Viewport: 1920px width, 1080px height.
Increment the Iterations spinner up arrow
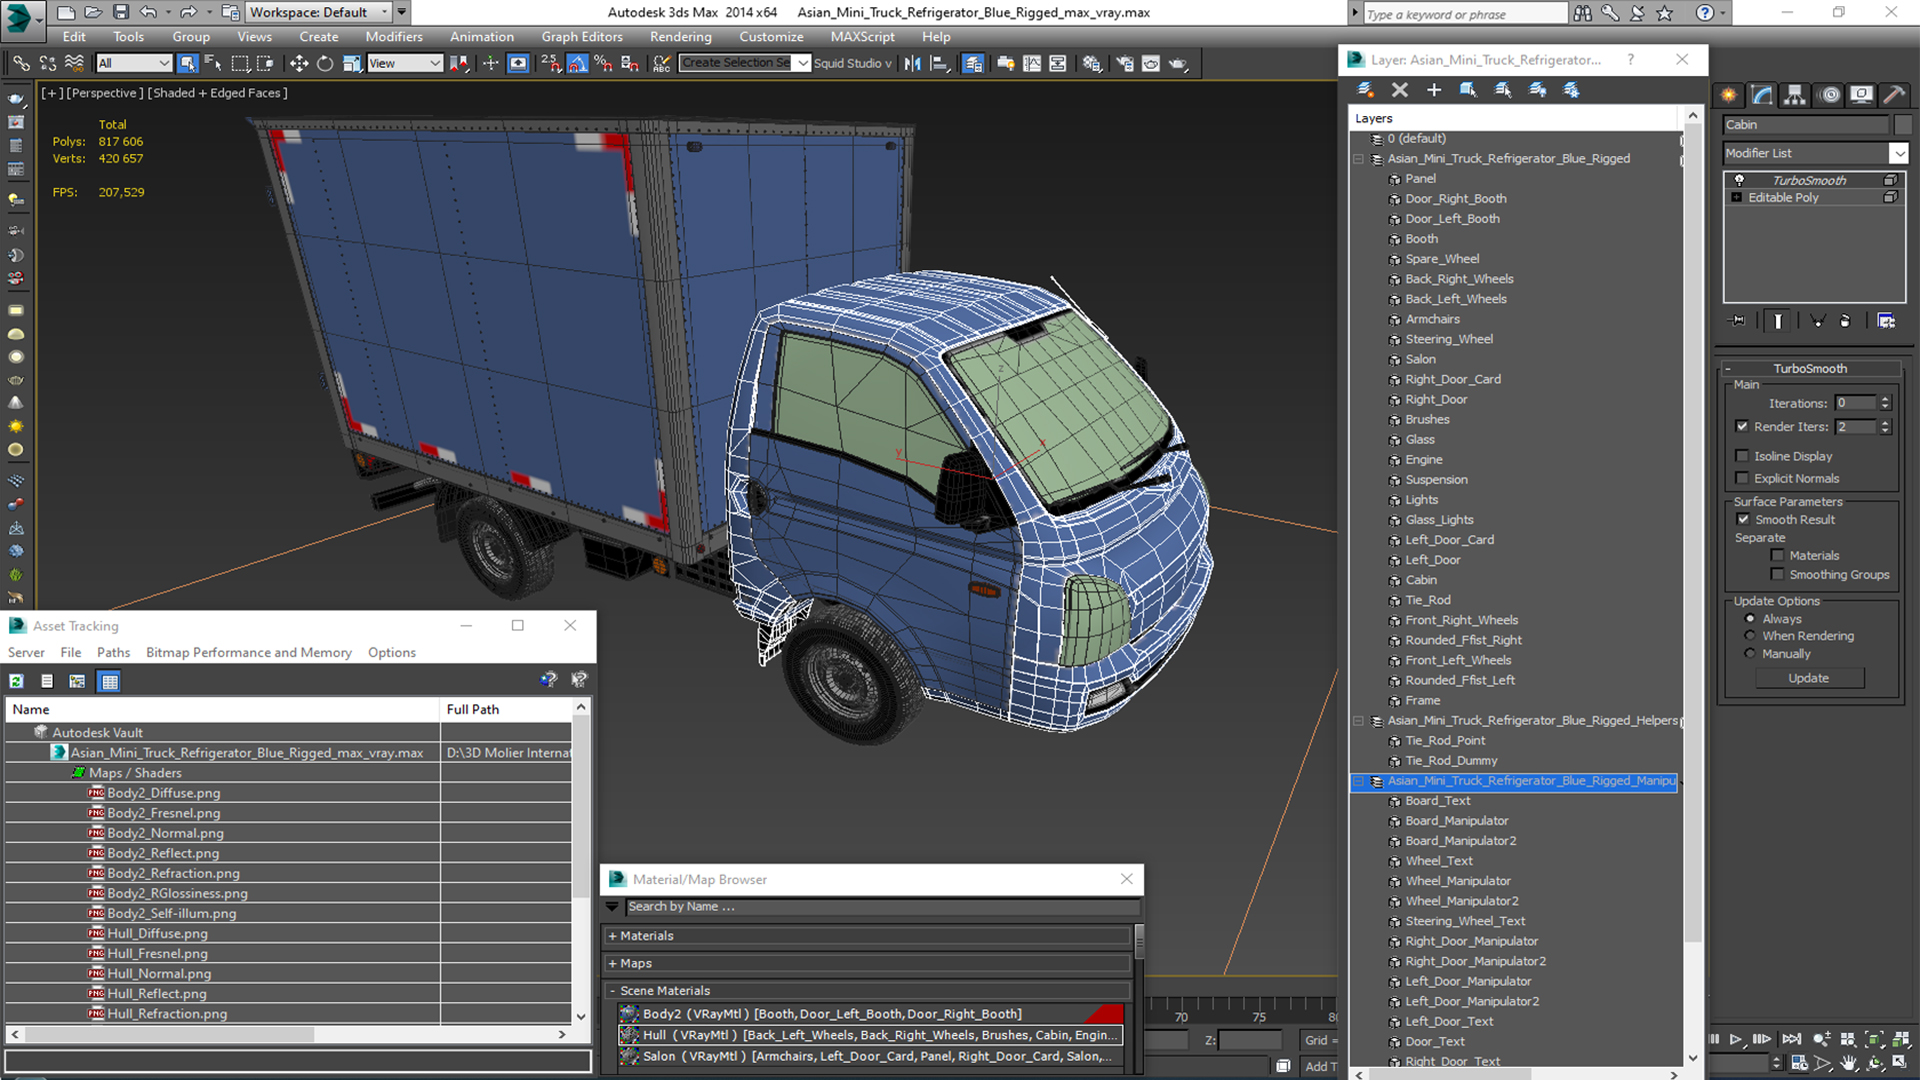pyautogui.click(x=1885, y=399)
